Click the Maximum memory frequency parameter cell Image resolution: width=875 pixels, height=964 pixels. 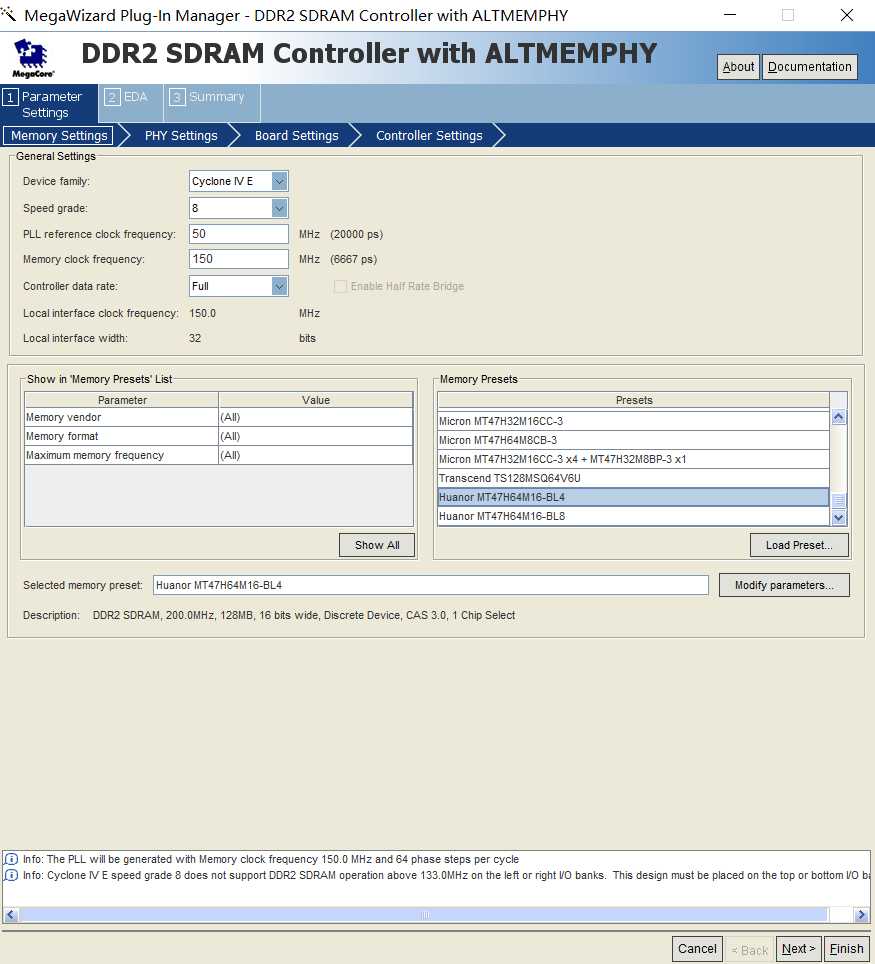point(122,456)
